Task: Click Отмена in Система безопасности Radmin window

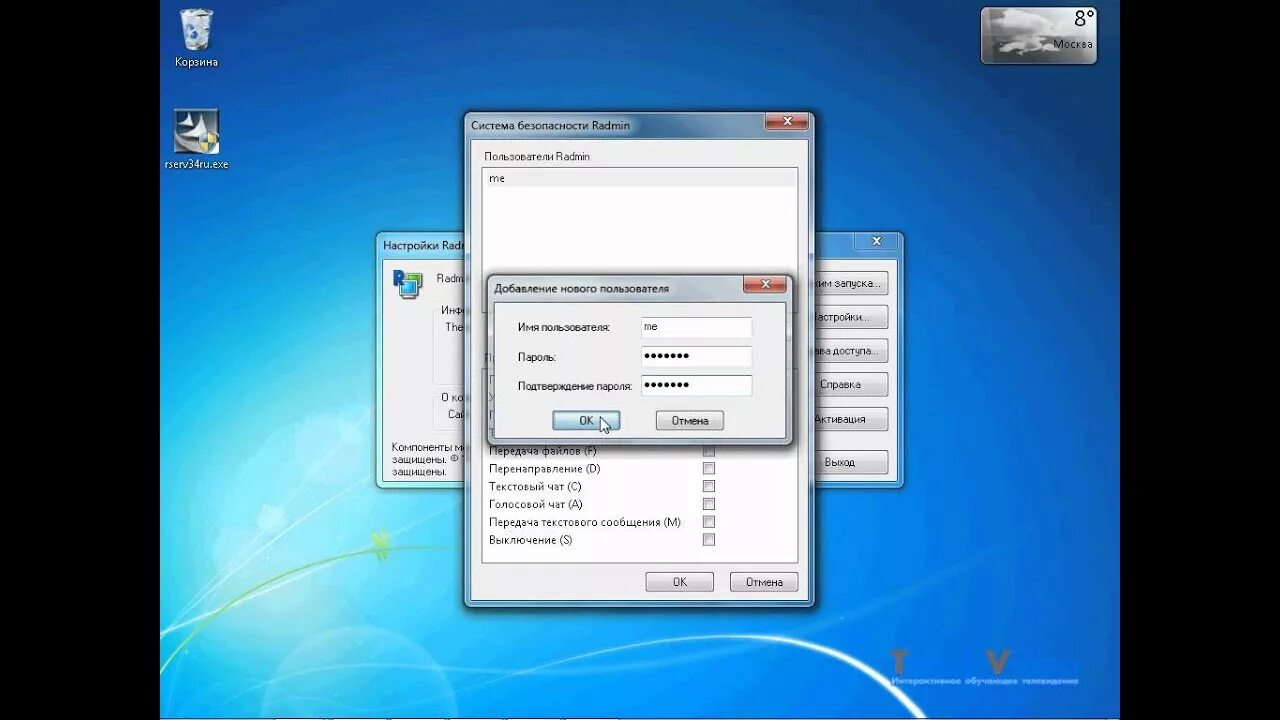Action: [x=764, y=582]
